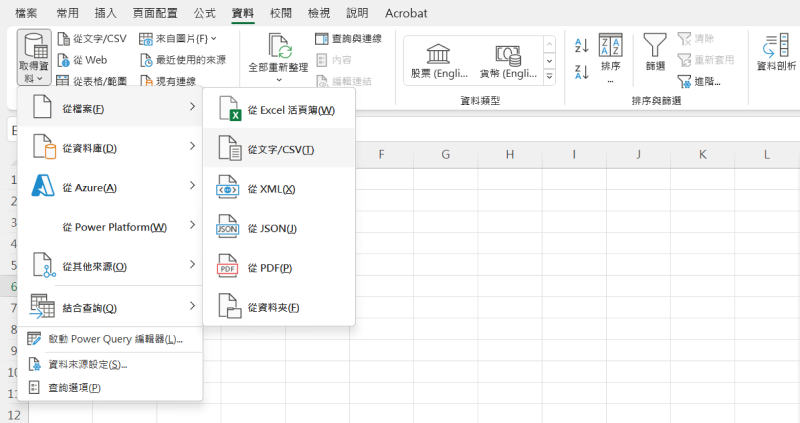Expand 從資料庫(D) submenu
This screenshot has height=423, width=800.
110,147
